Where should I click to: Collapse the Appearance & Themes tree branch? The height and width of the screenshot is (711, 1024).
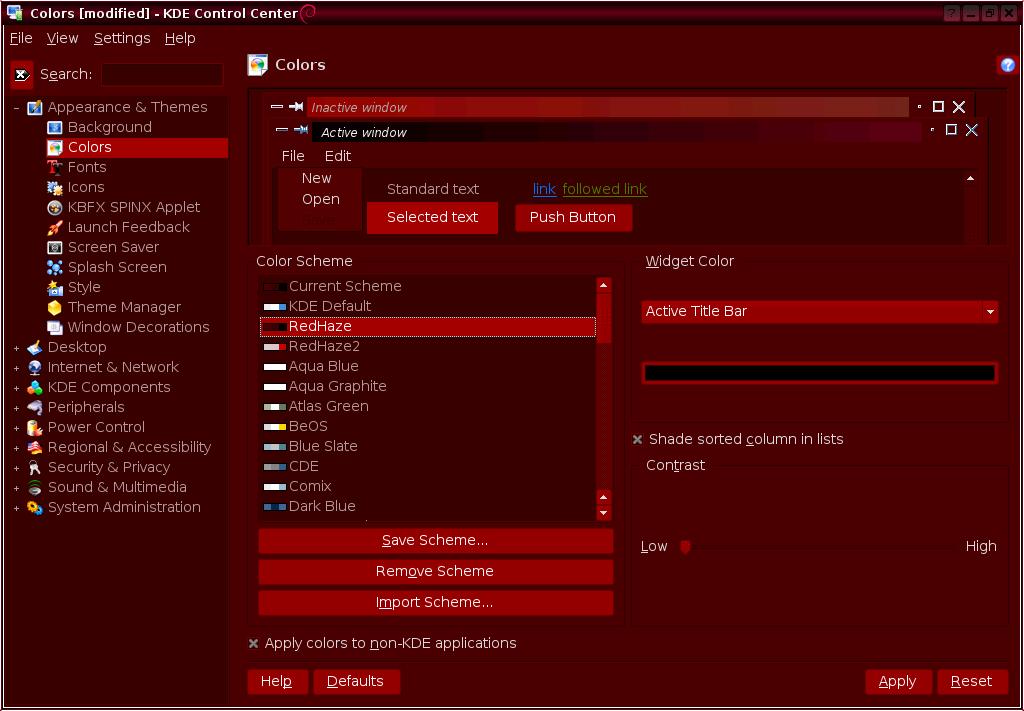[16, 108]
